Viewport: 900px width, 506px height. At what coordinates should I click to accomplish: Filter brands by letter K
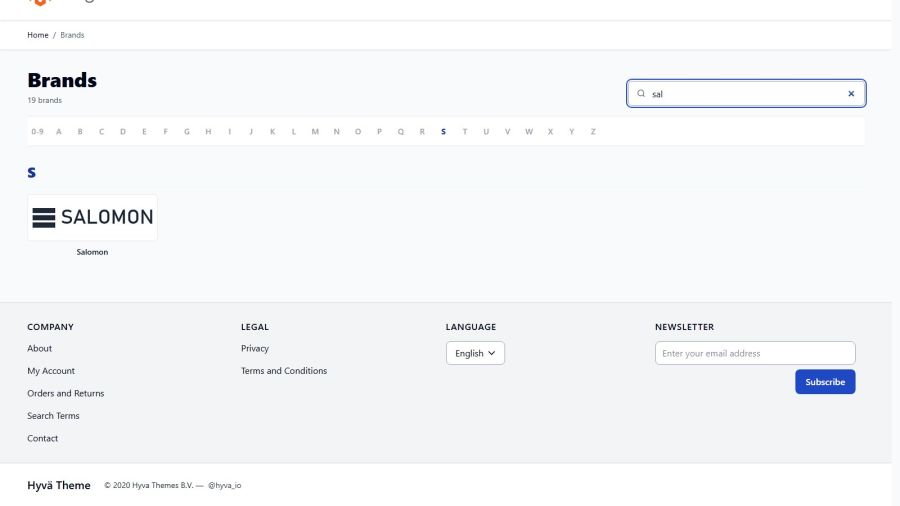(273, 131)
